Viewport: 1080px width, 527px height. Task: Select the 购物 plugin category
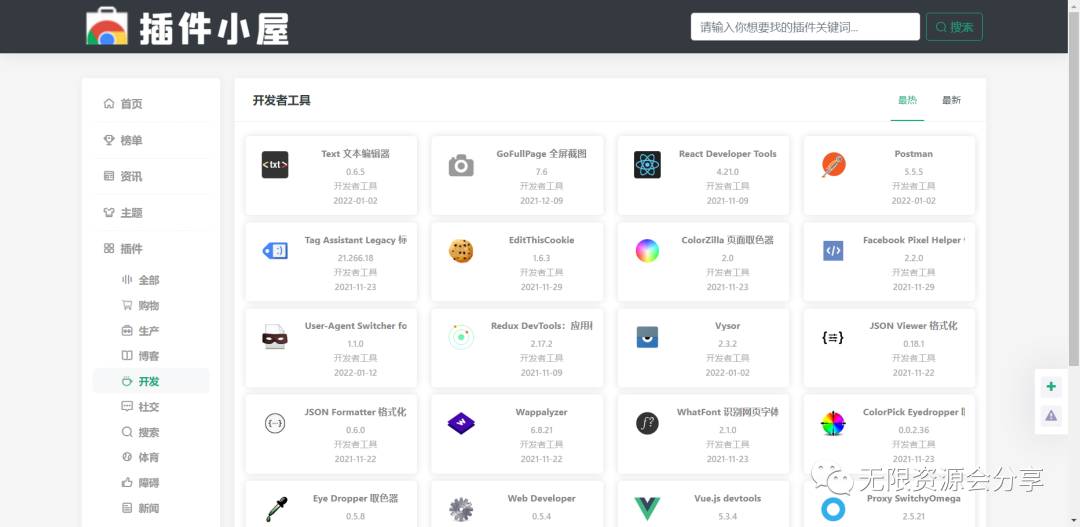(x=151, y=305)
